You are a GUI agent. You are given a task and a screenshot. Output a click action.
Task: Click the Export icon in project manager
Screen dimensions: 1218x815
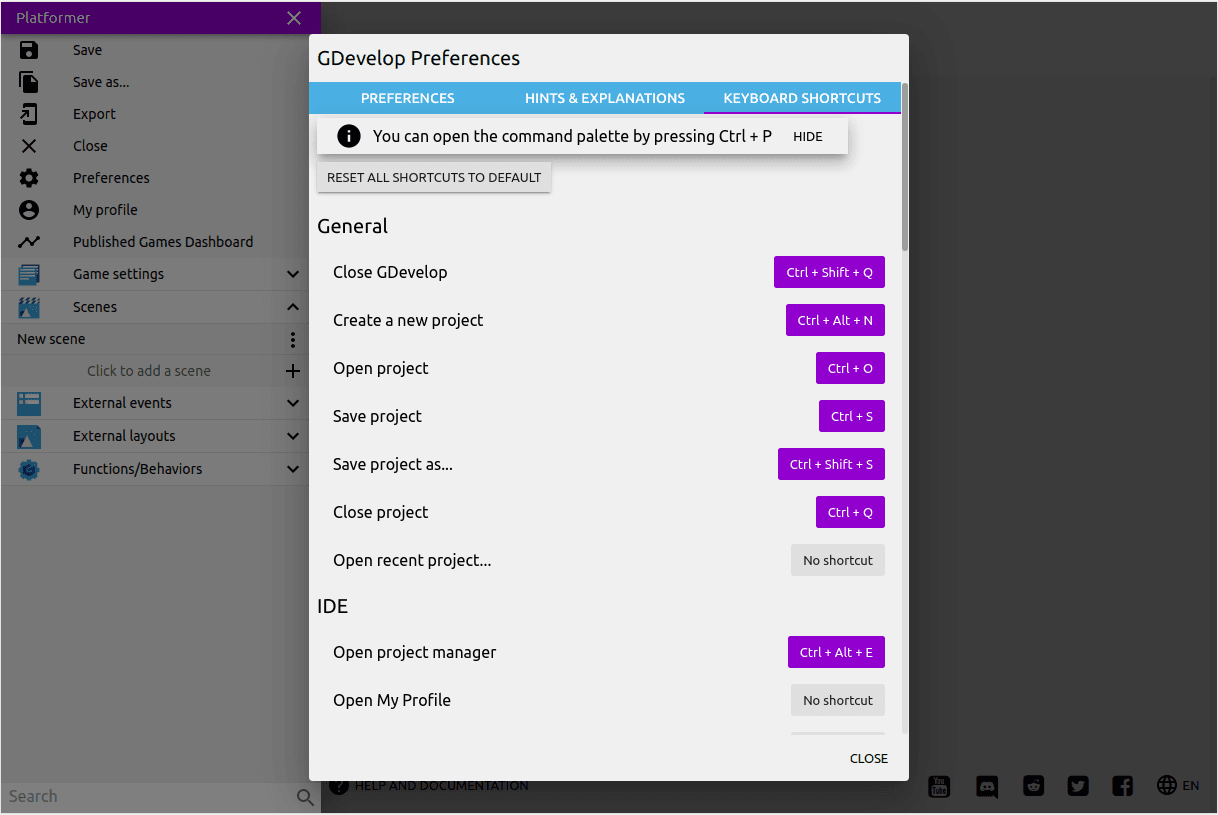point(29,114)
